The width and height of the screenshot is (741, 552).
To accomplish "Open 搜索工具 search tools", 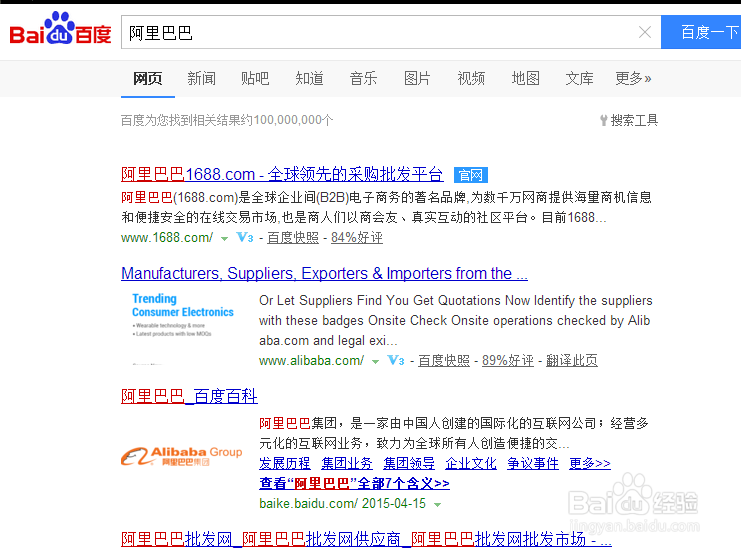I will click(629, 121).
